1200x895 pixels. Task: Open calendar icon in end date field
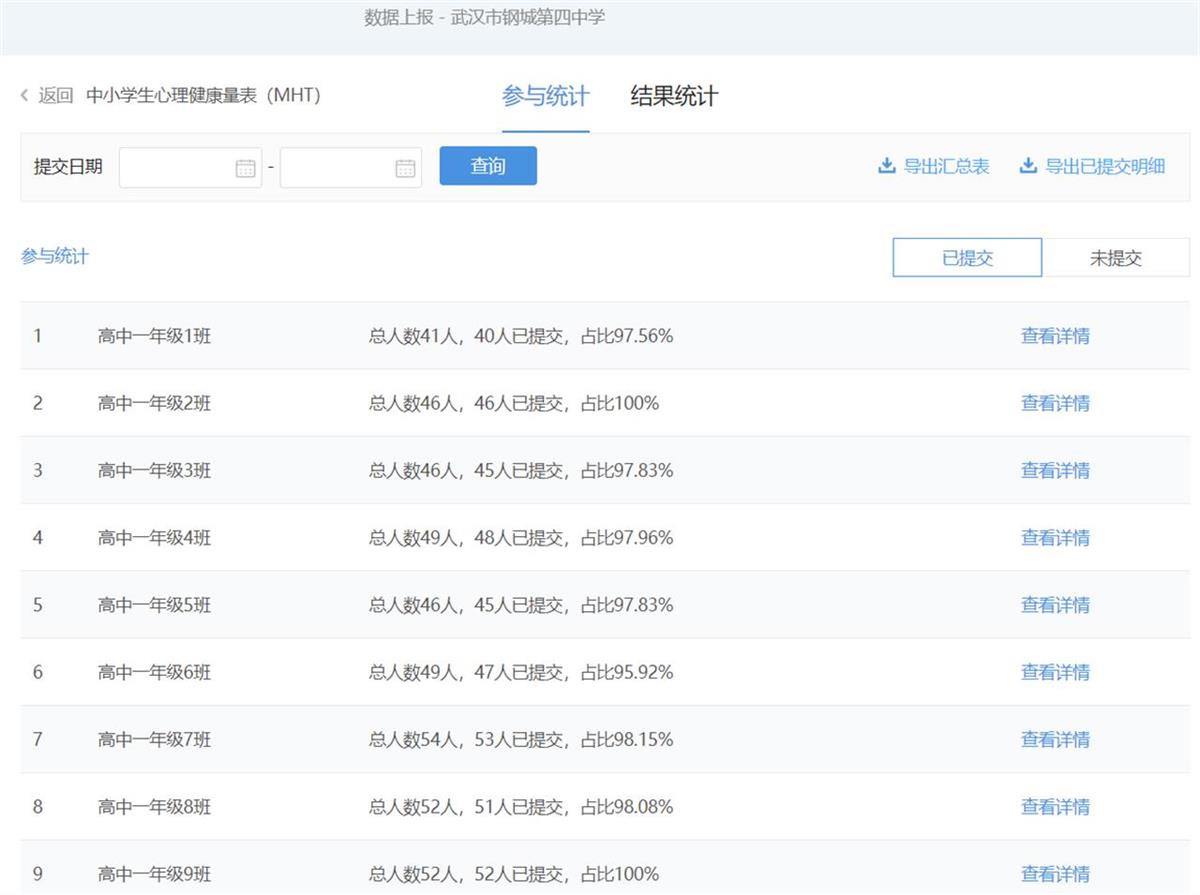(405, 168)
